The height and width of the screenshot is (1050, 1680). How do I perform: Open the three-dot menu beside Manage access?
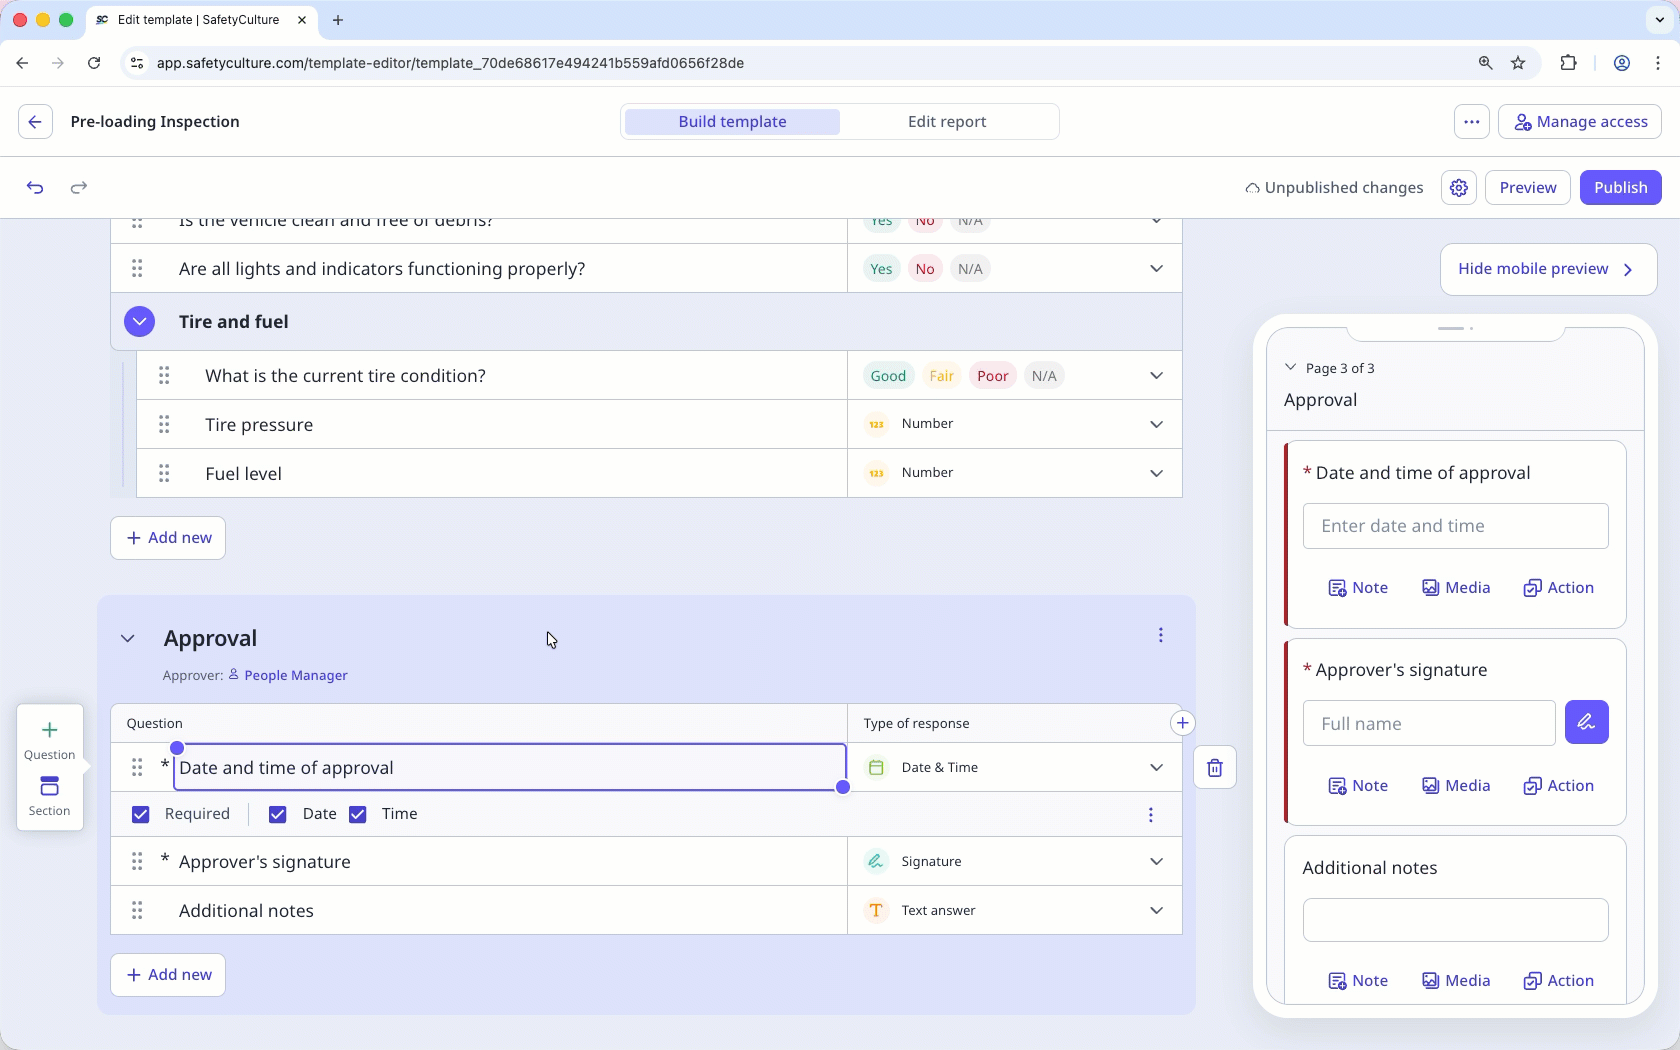click(1472, 122)
